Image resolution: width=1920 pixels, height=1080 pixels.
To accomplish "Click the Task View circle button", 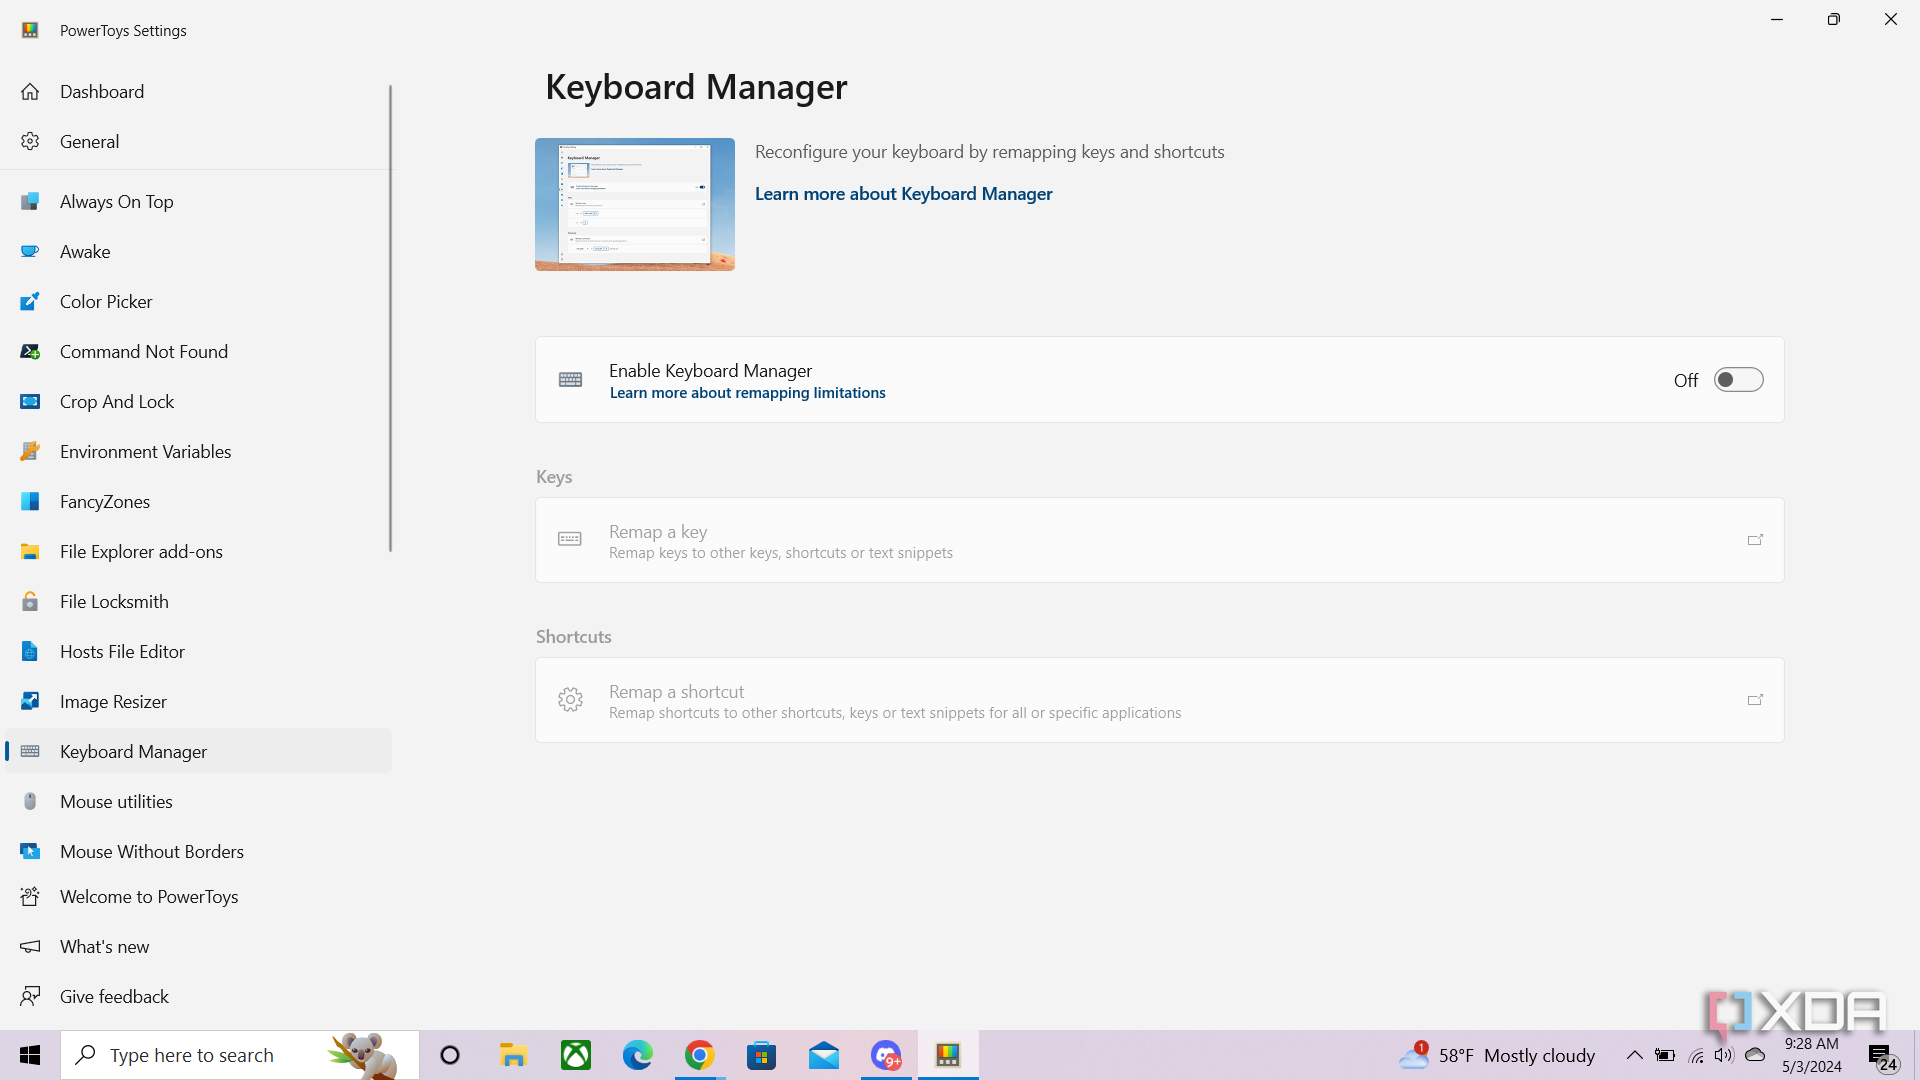I will [450, 1055].
